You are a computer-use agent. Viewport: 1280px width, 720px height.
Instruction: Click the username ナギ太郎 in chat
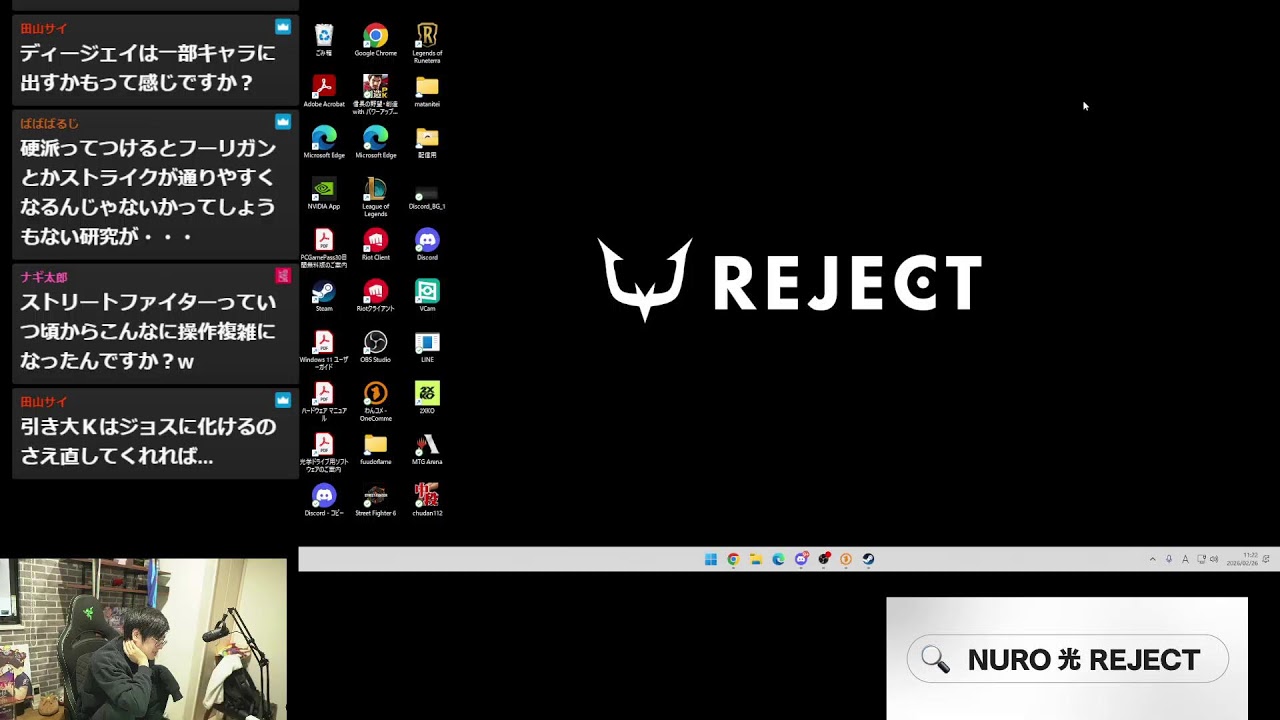[x=44, y=277]
